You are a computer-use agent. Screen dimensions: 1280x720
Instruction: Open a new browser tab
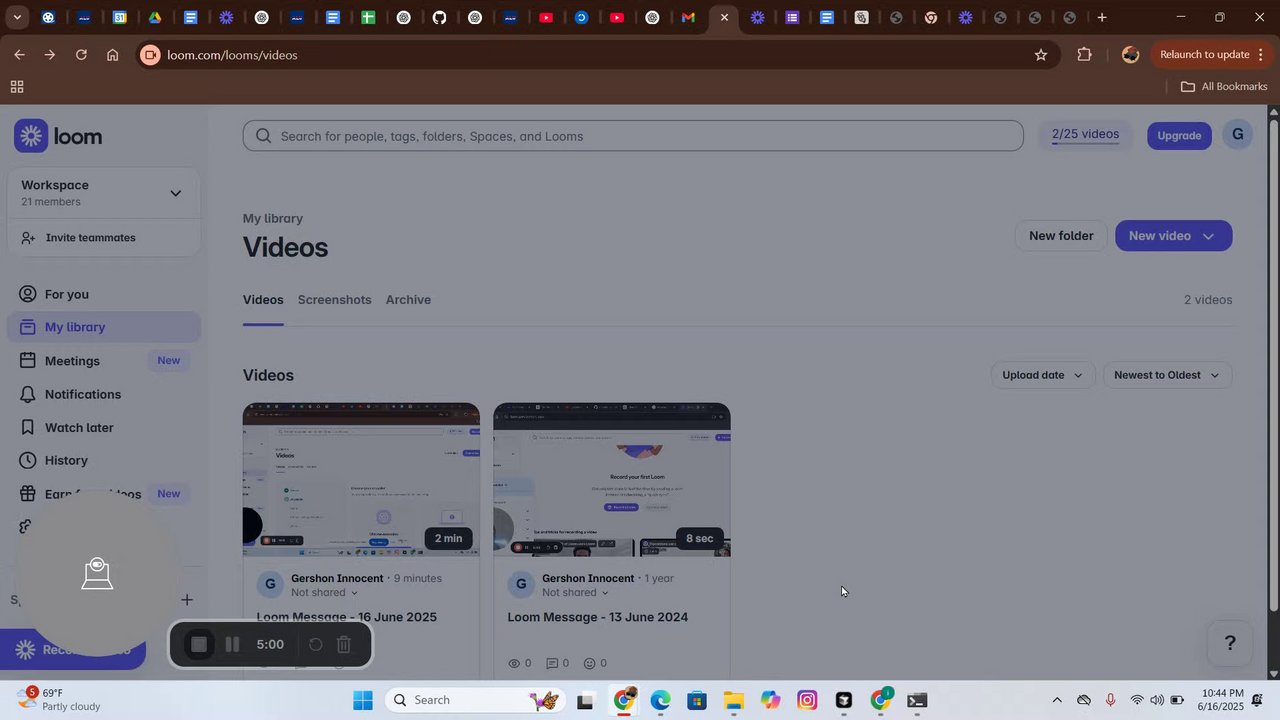[1102, 17]
